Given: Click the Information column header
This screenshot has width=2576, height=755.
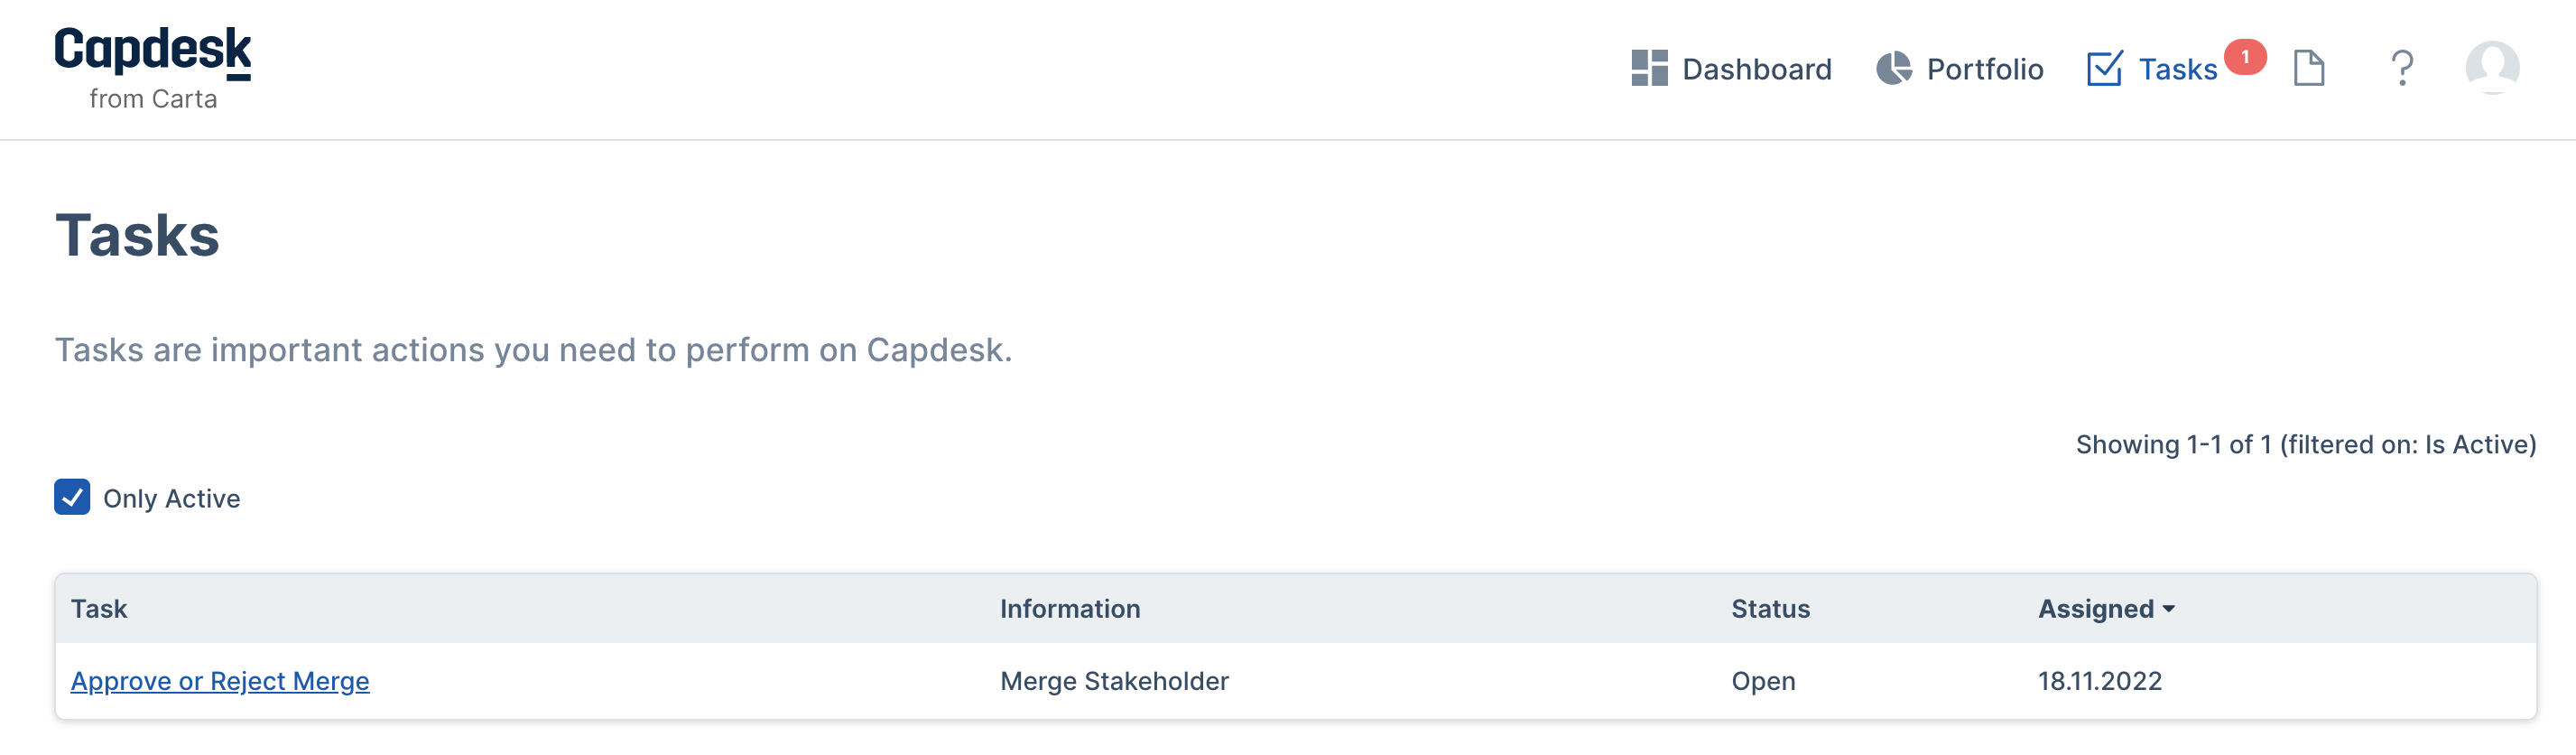Looking at the screenshot, I should pyautogui.click(x=1070, y=609).
